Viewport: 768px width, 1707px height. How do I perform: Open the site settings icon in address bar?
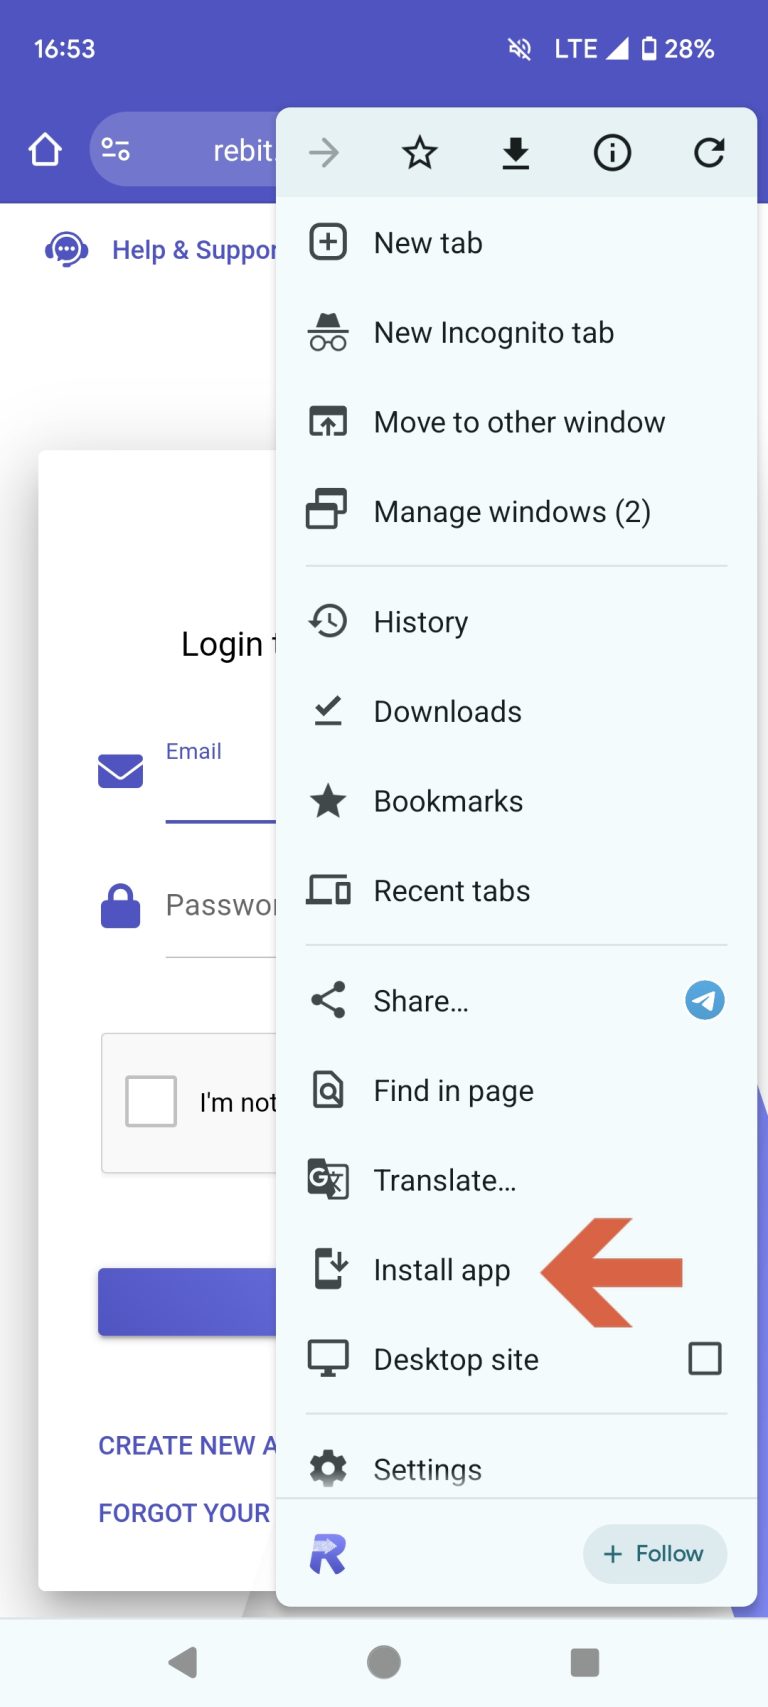116,150
